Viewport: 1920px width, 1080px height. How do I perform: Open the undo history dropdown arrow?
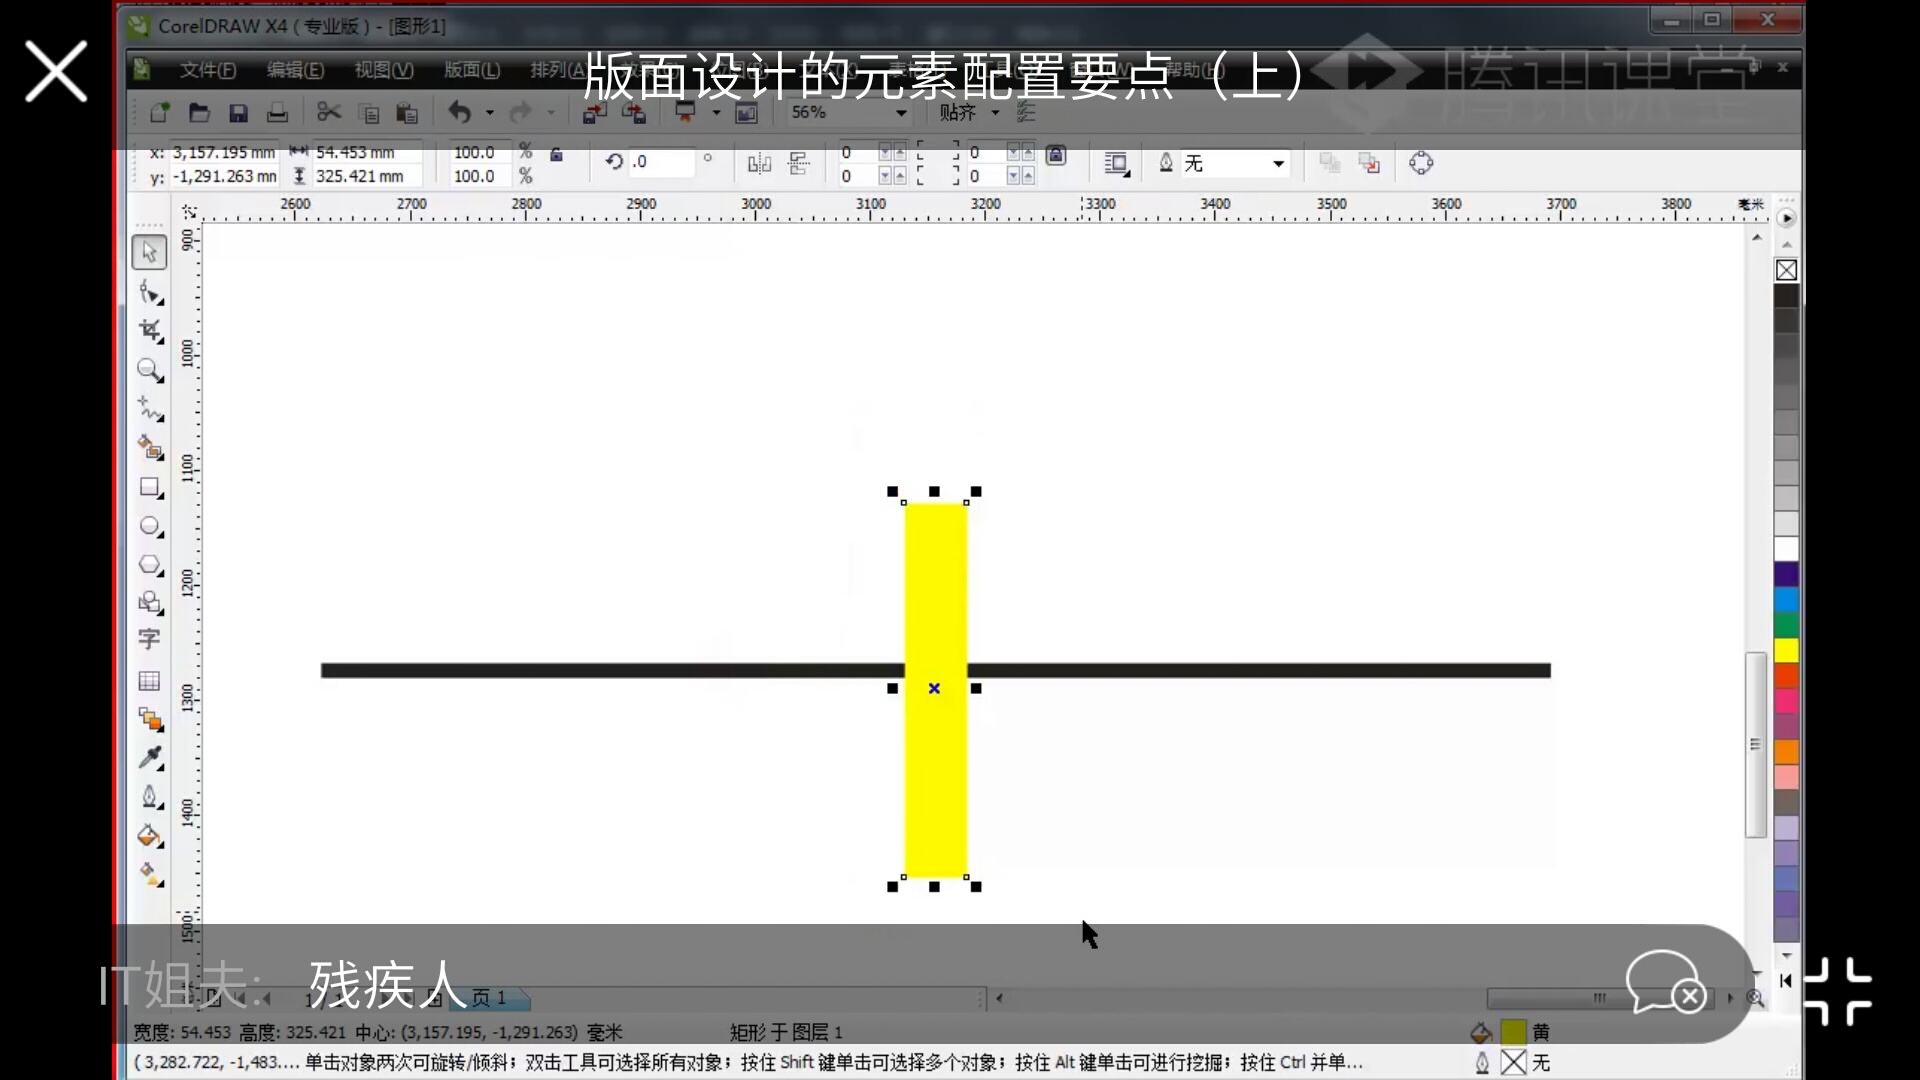tap(490, 113)
